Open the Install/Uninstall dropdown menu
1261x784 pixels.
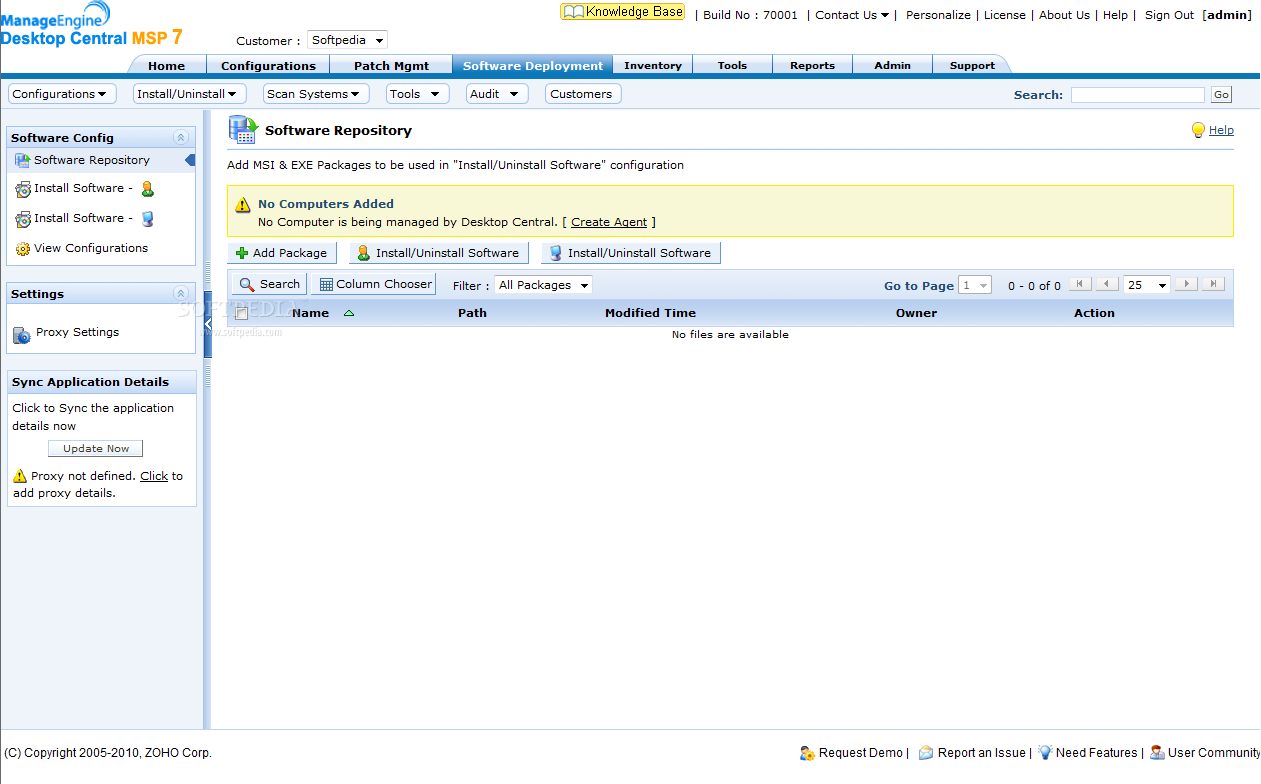click(189, 94)
